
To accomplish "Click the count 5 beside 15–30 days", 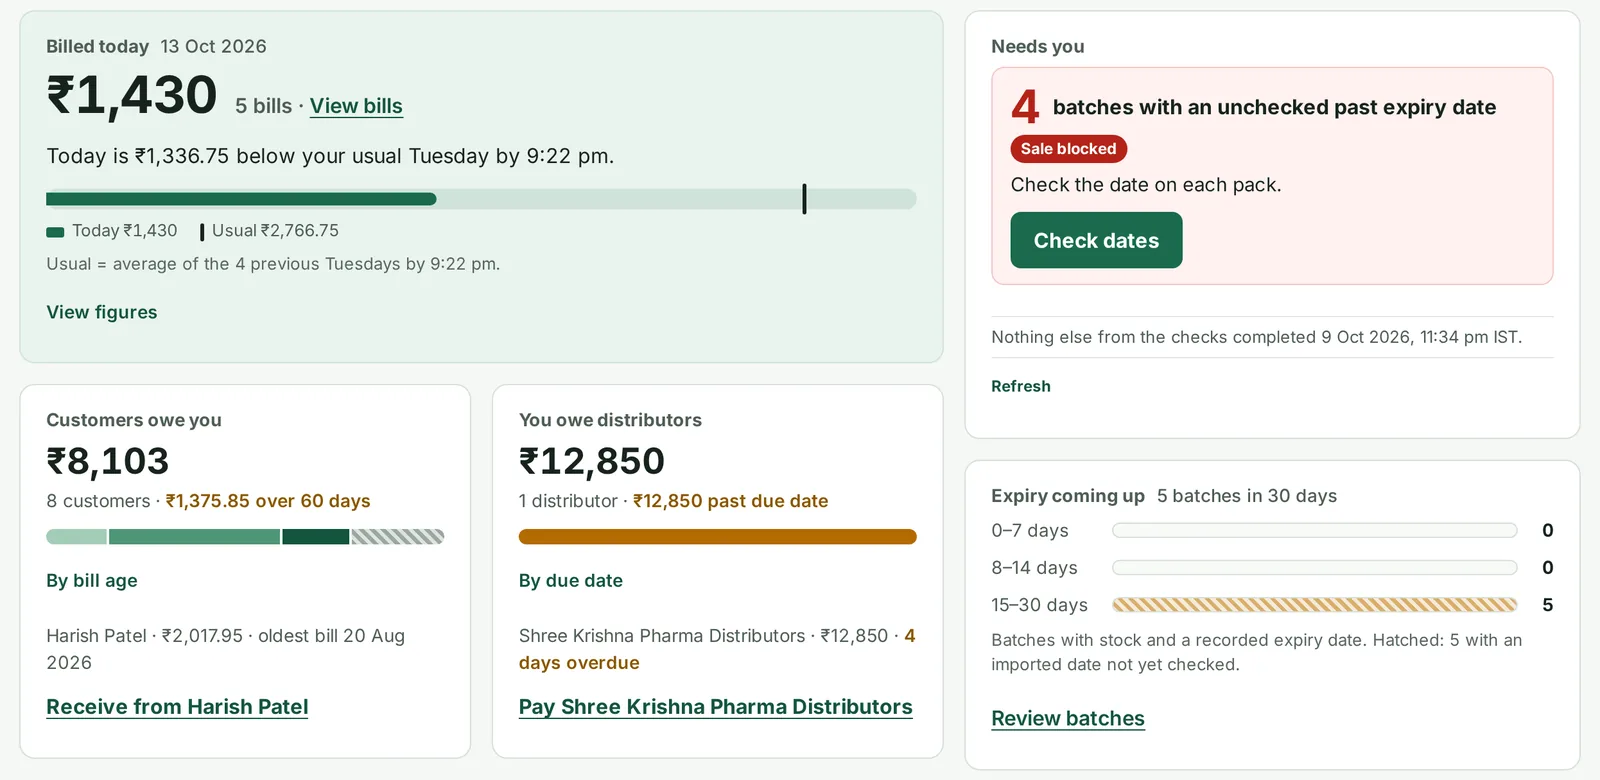I will coord(1548,605).
